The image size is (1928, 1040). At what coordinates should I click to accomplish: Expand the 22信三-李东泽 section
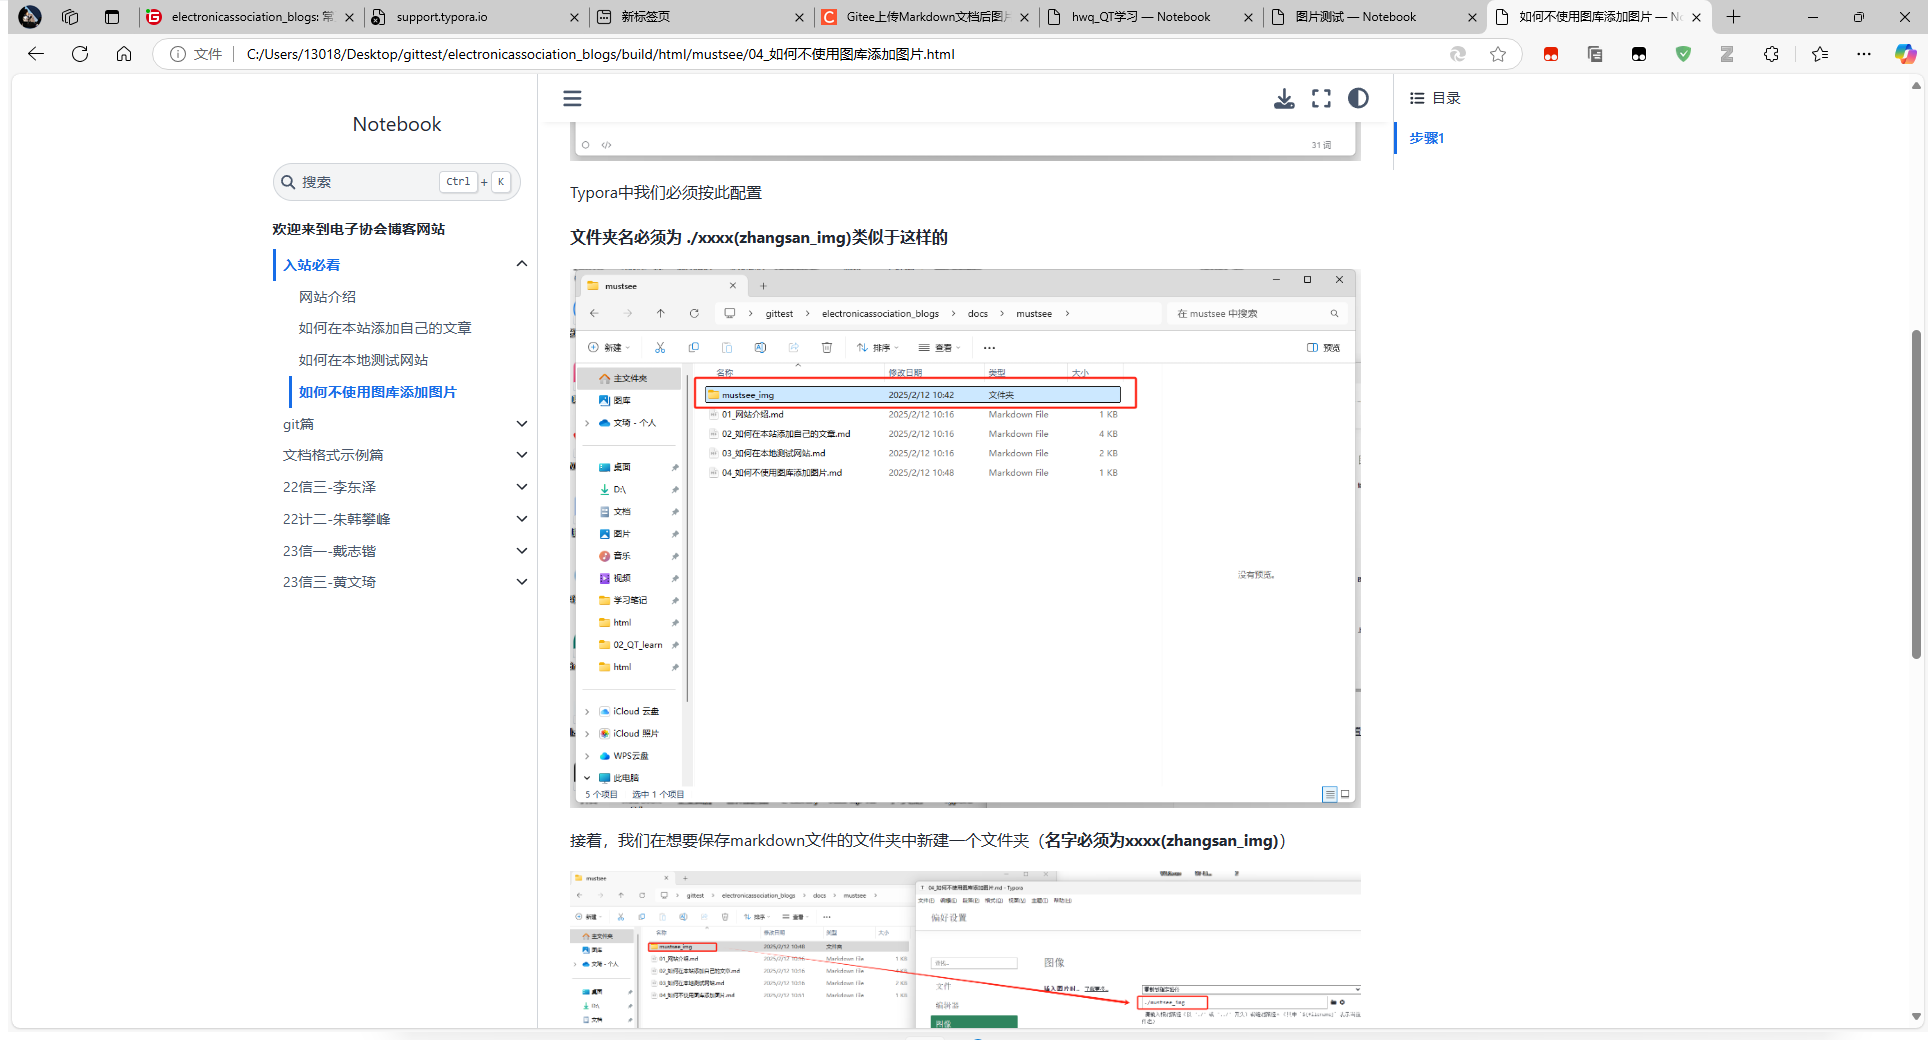click(x=521, y=487)
